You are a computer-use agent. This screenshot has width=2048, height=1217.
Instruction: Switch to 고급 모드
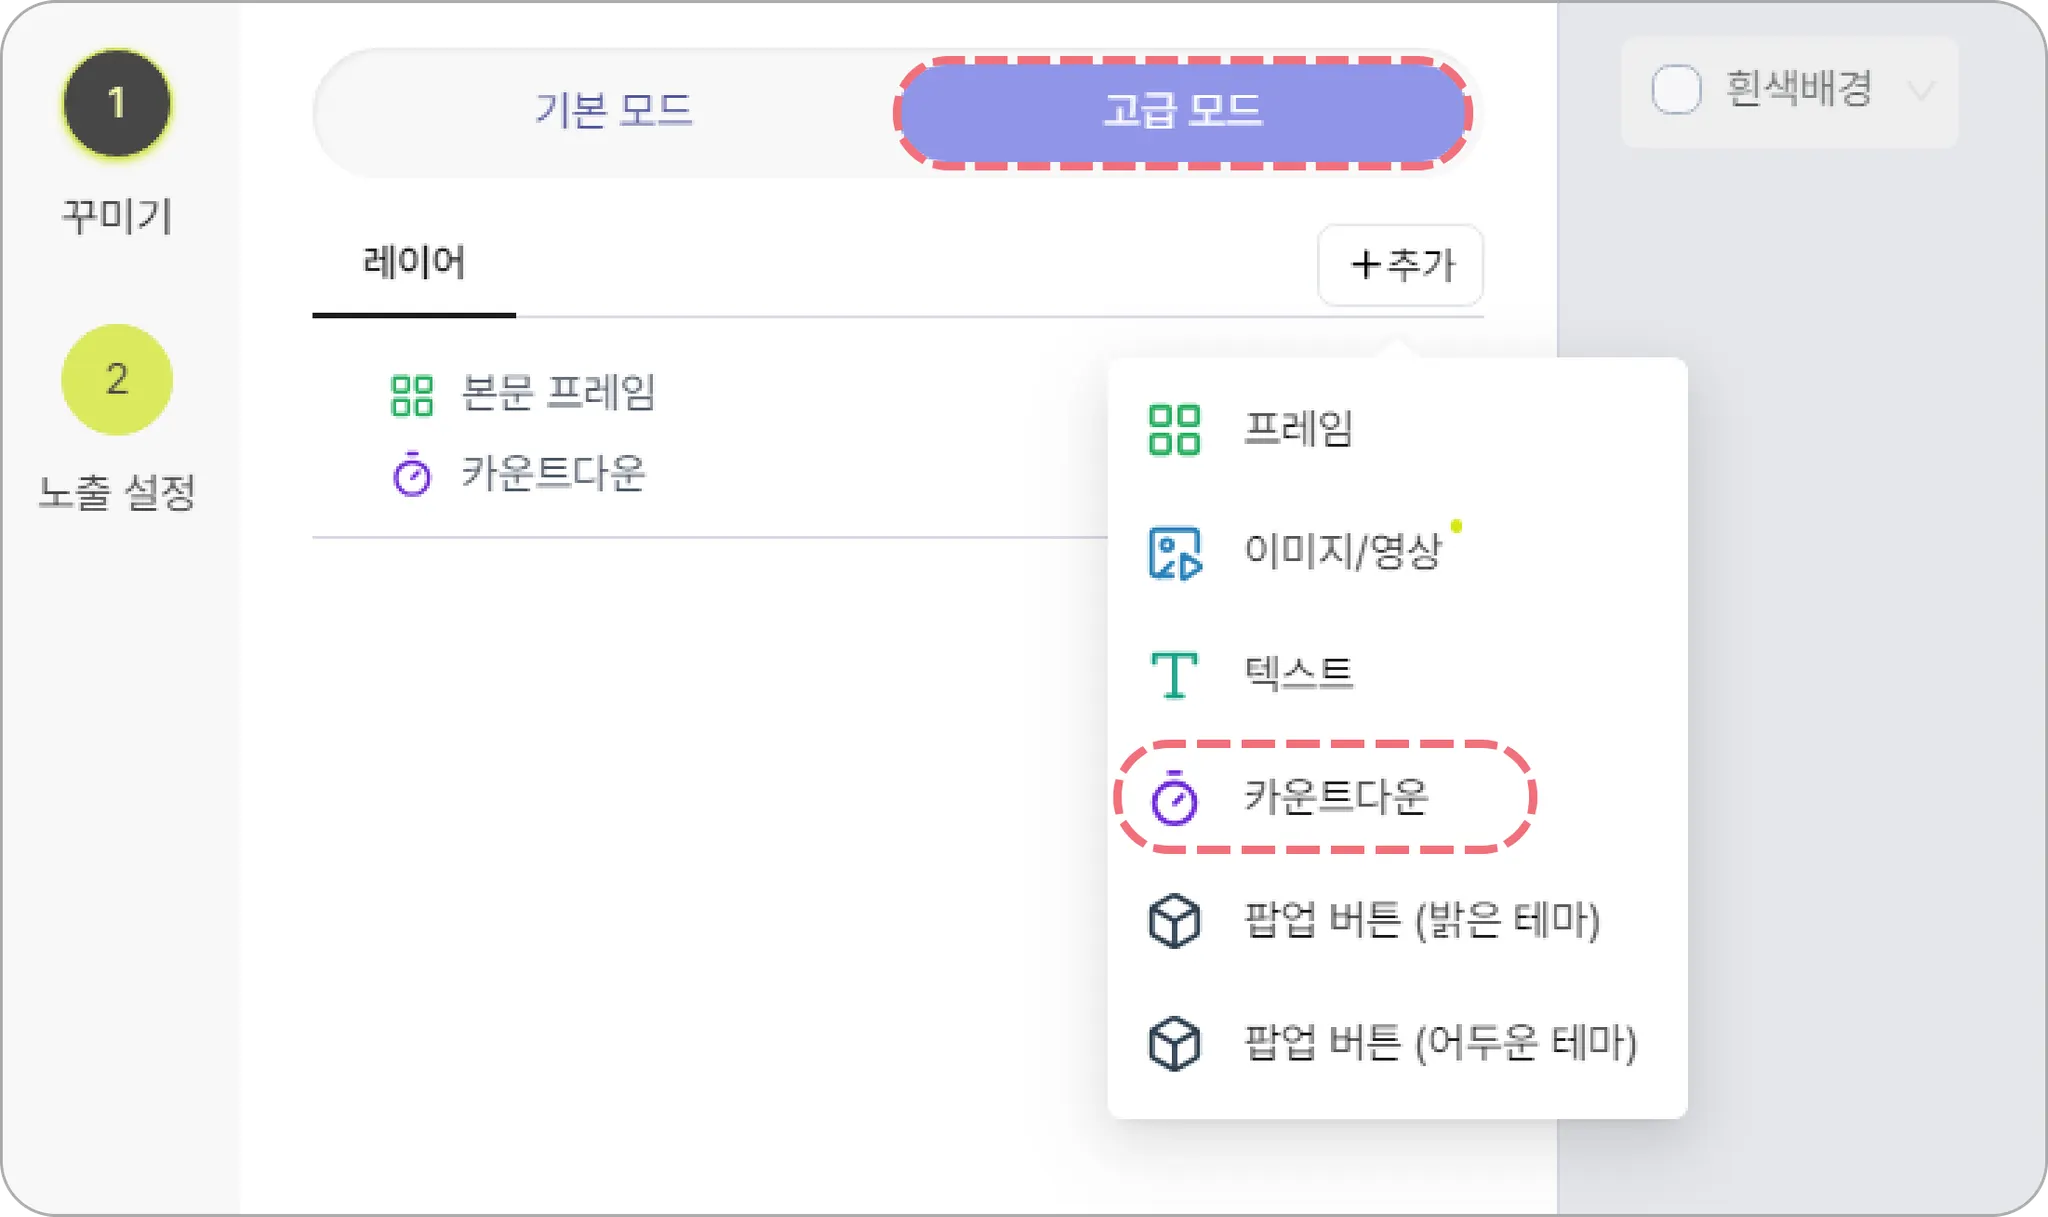coord(1182,111)
